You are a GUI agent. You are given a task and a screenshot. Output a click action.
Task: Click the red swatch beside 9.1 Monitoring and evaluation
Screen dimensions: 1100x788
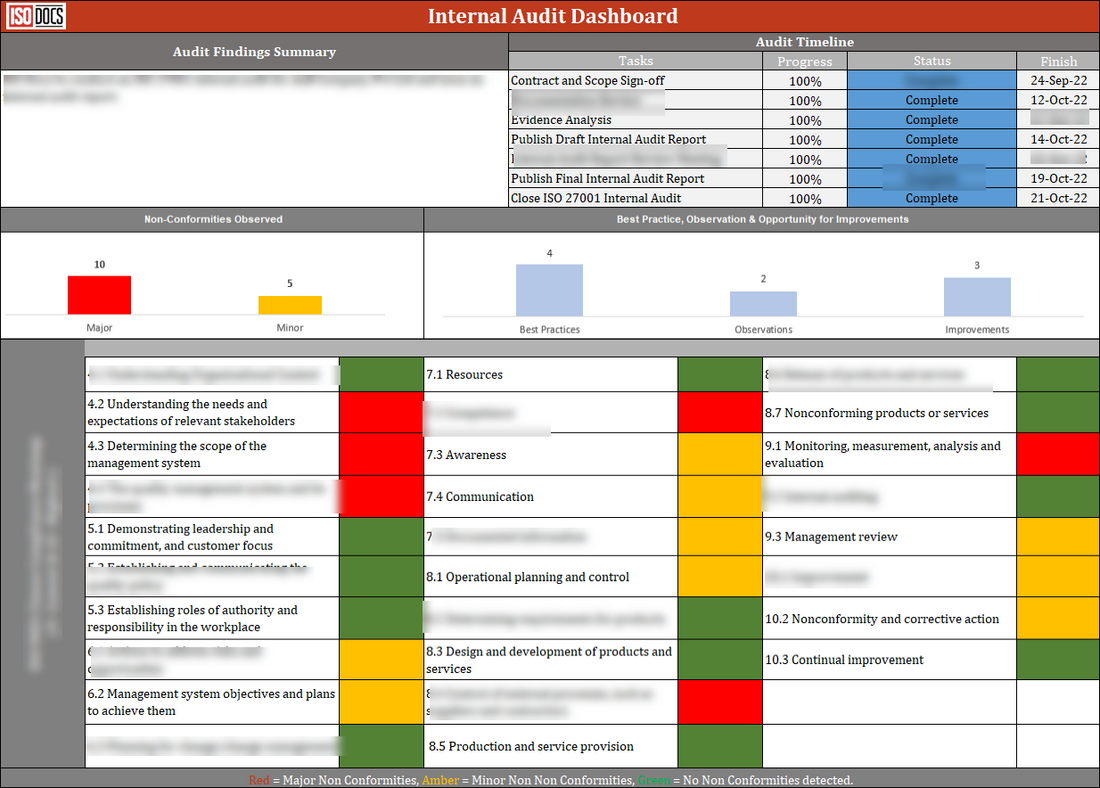[1057, 455]
